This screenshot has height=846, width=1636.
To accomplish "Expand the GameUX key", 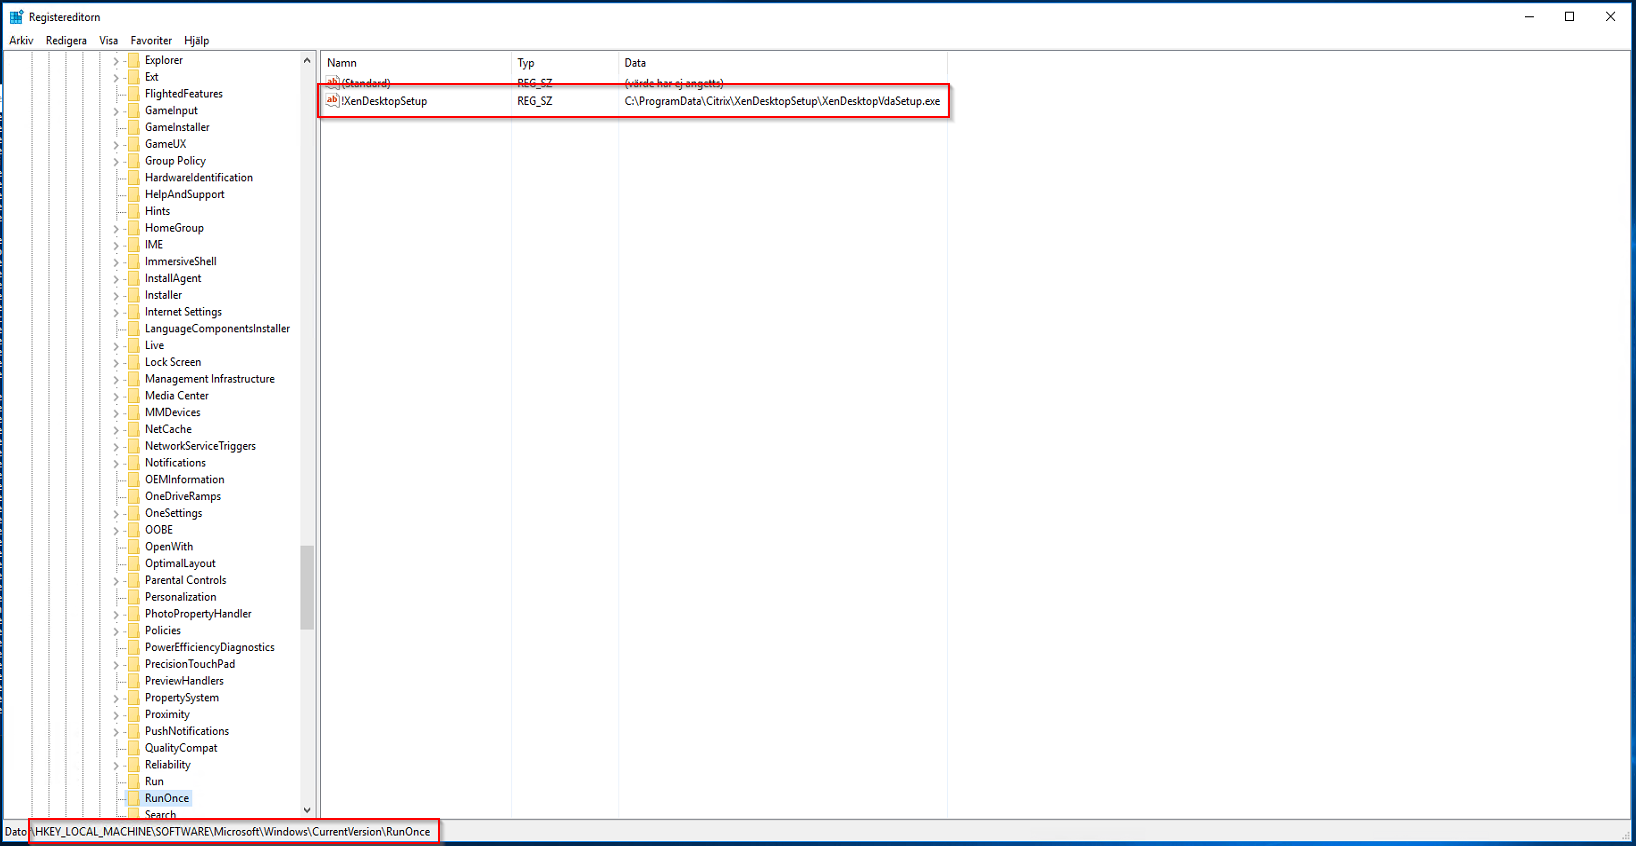I will 116,145.
